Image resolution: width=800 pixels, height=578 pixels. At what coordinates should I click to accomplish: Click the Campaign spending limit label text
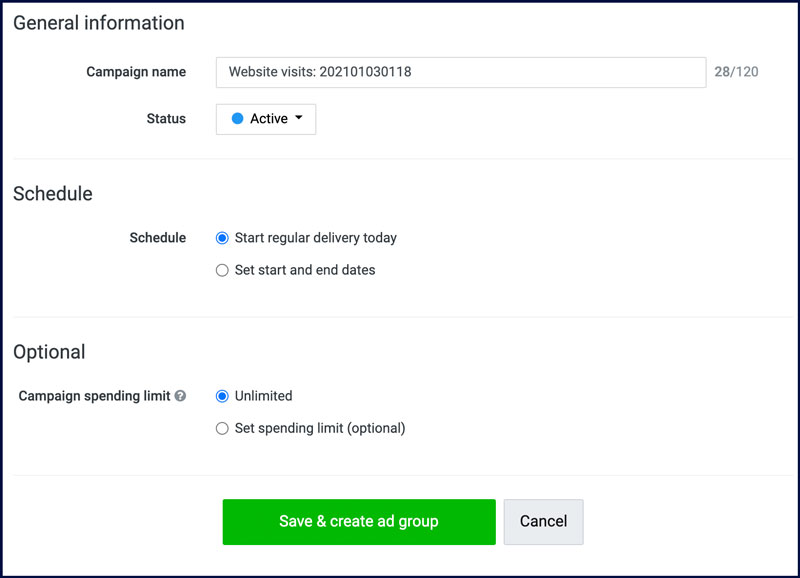click(94, 396)
